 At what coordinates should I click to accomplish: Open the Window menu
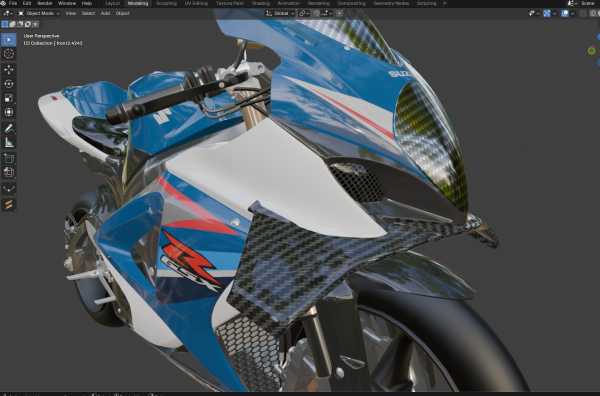click(x=67, y=3)
